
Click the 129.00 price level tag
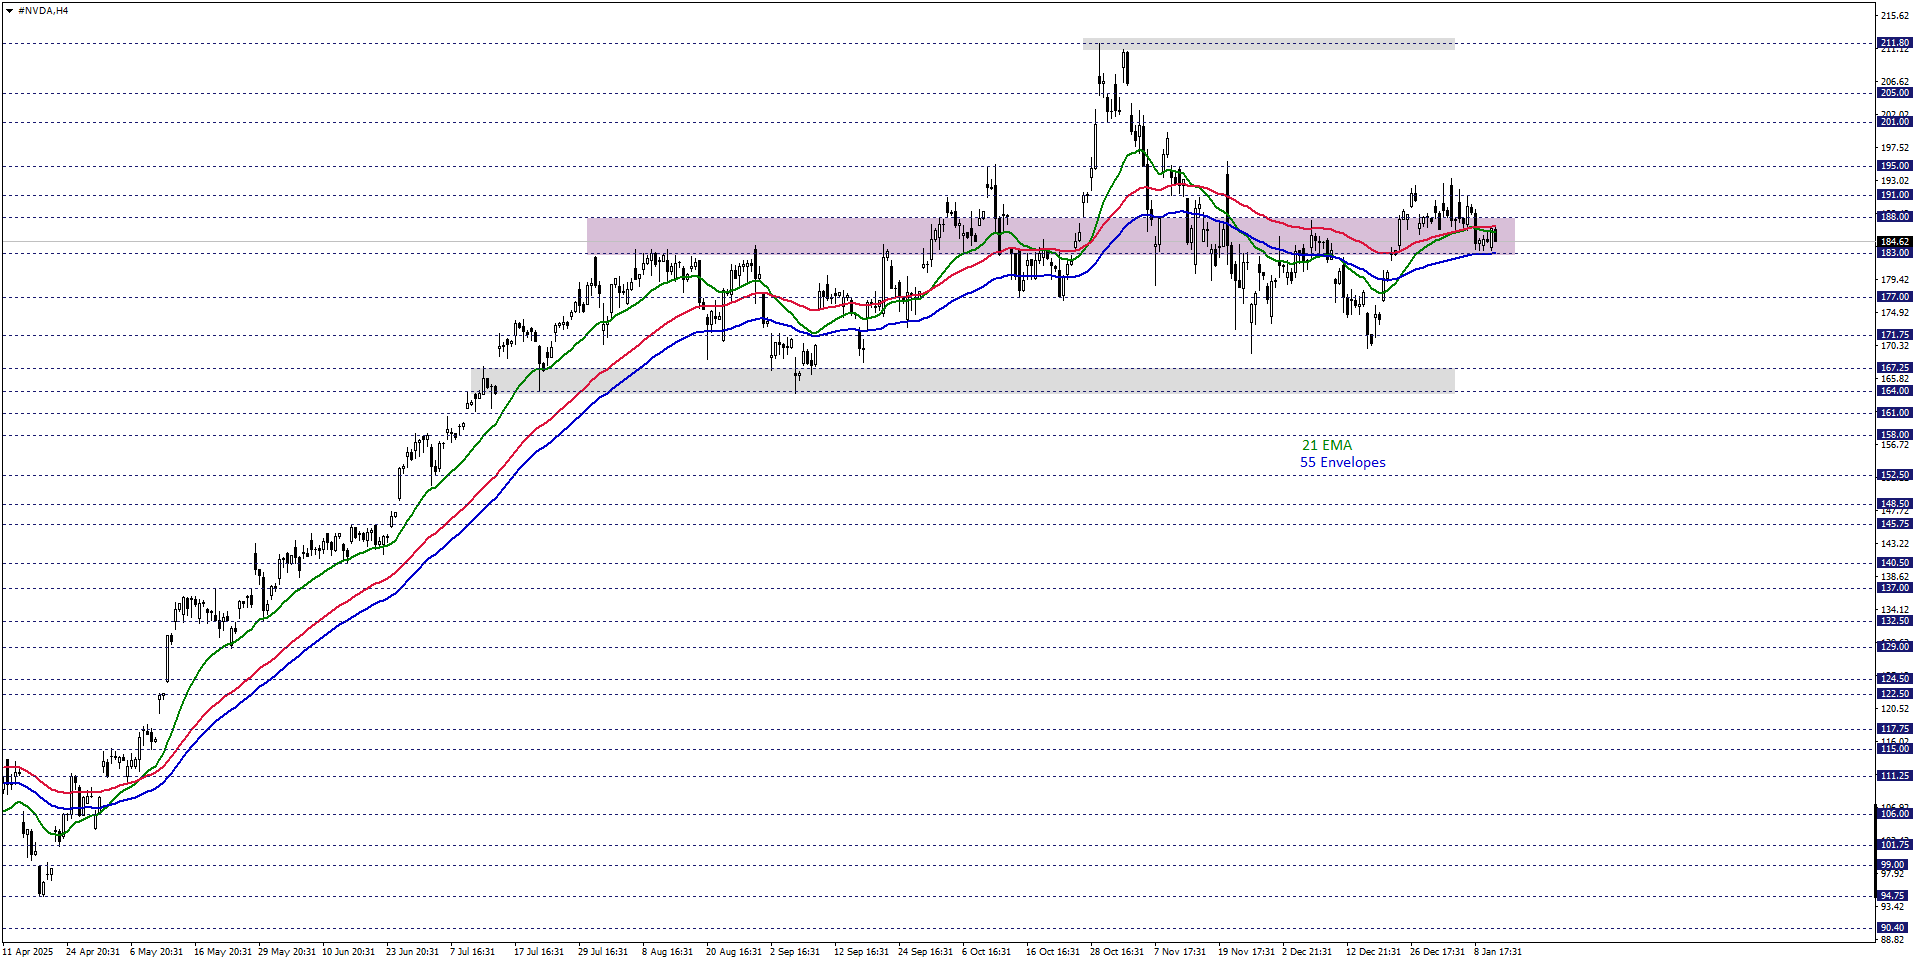pyautogui.click(x=1894, y=647)
